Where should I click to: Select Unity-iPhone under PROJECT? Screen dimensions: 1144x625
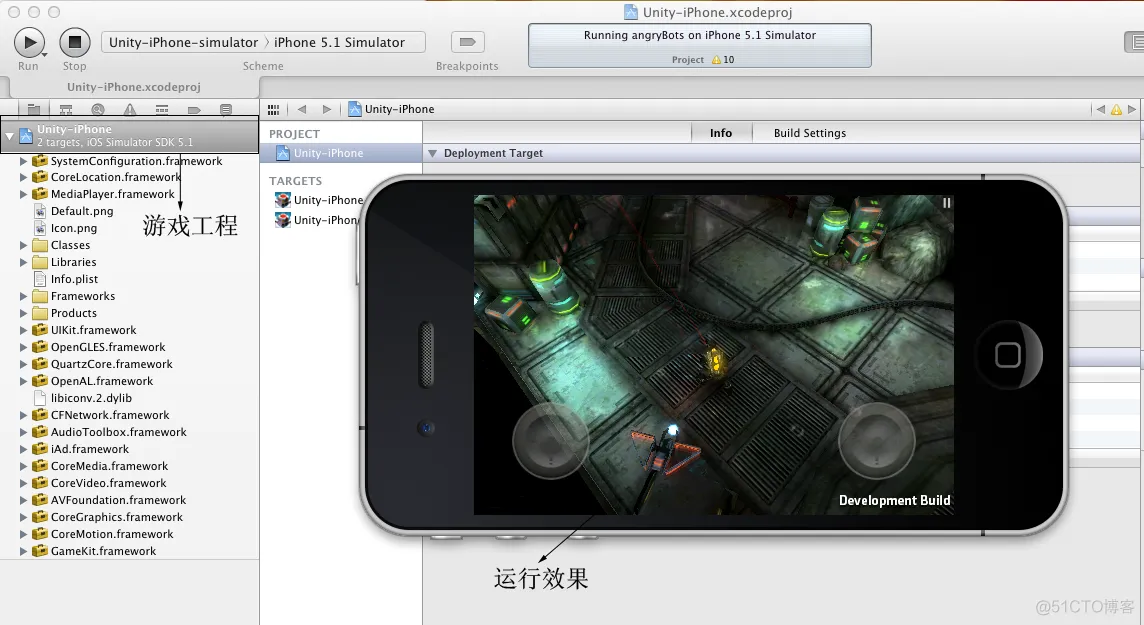pos(341,153)
